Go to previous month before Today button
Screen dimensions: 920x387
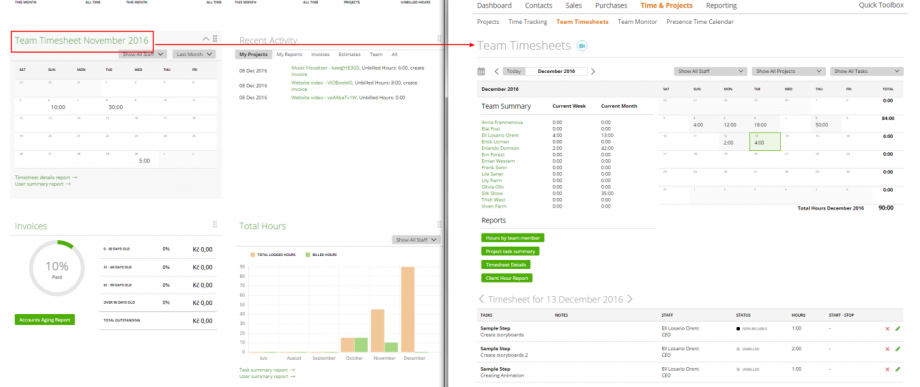point(496,72)
